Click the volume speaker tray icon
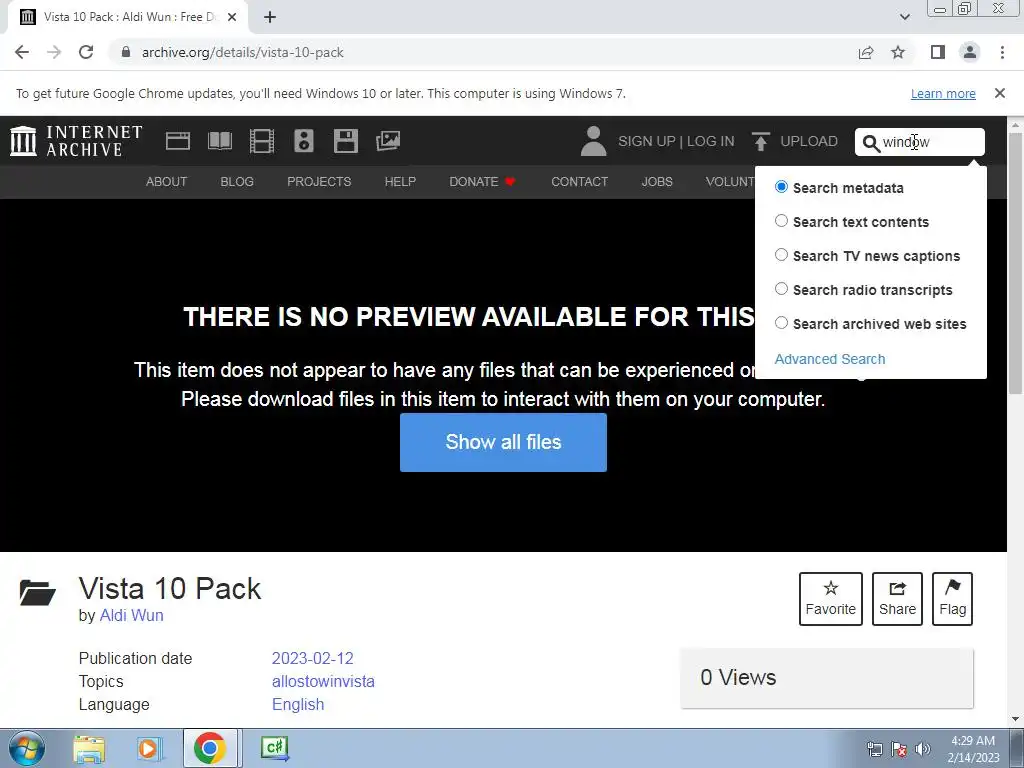Viewport: 1024px width, 768px height. click(922, 749)
